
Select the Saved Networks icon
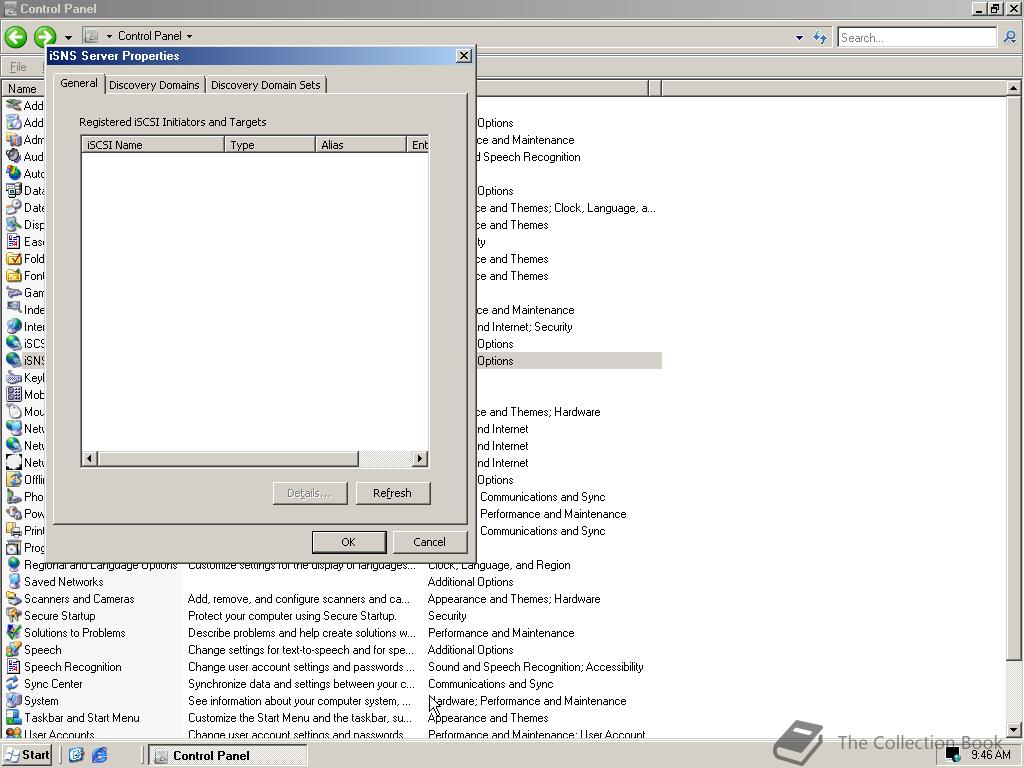point(13,582)
